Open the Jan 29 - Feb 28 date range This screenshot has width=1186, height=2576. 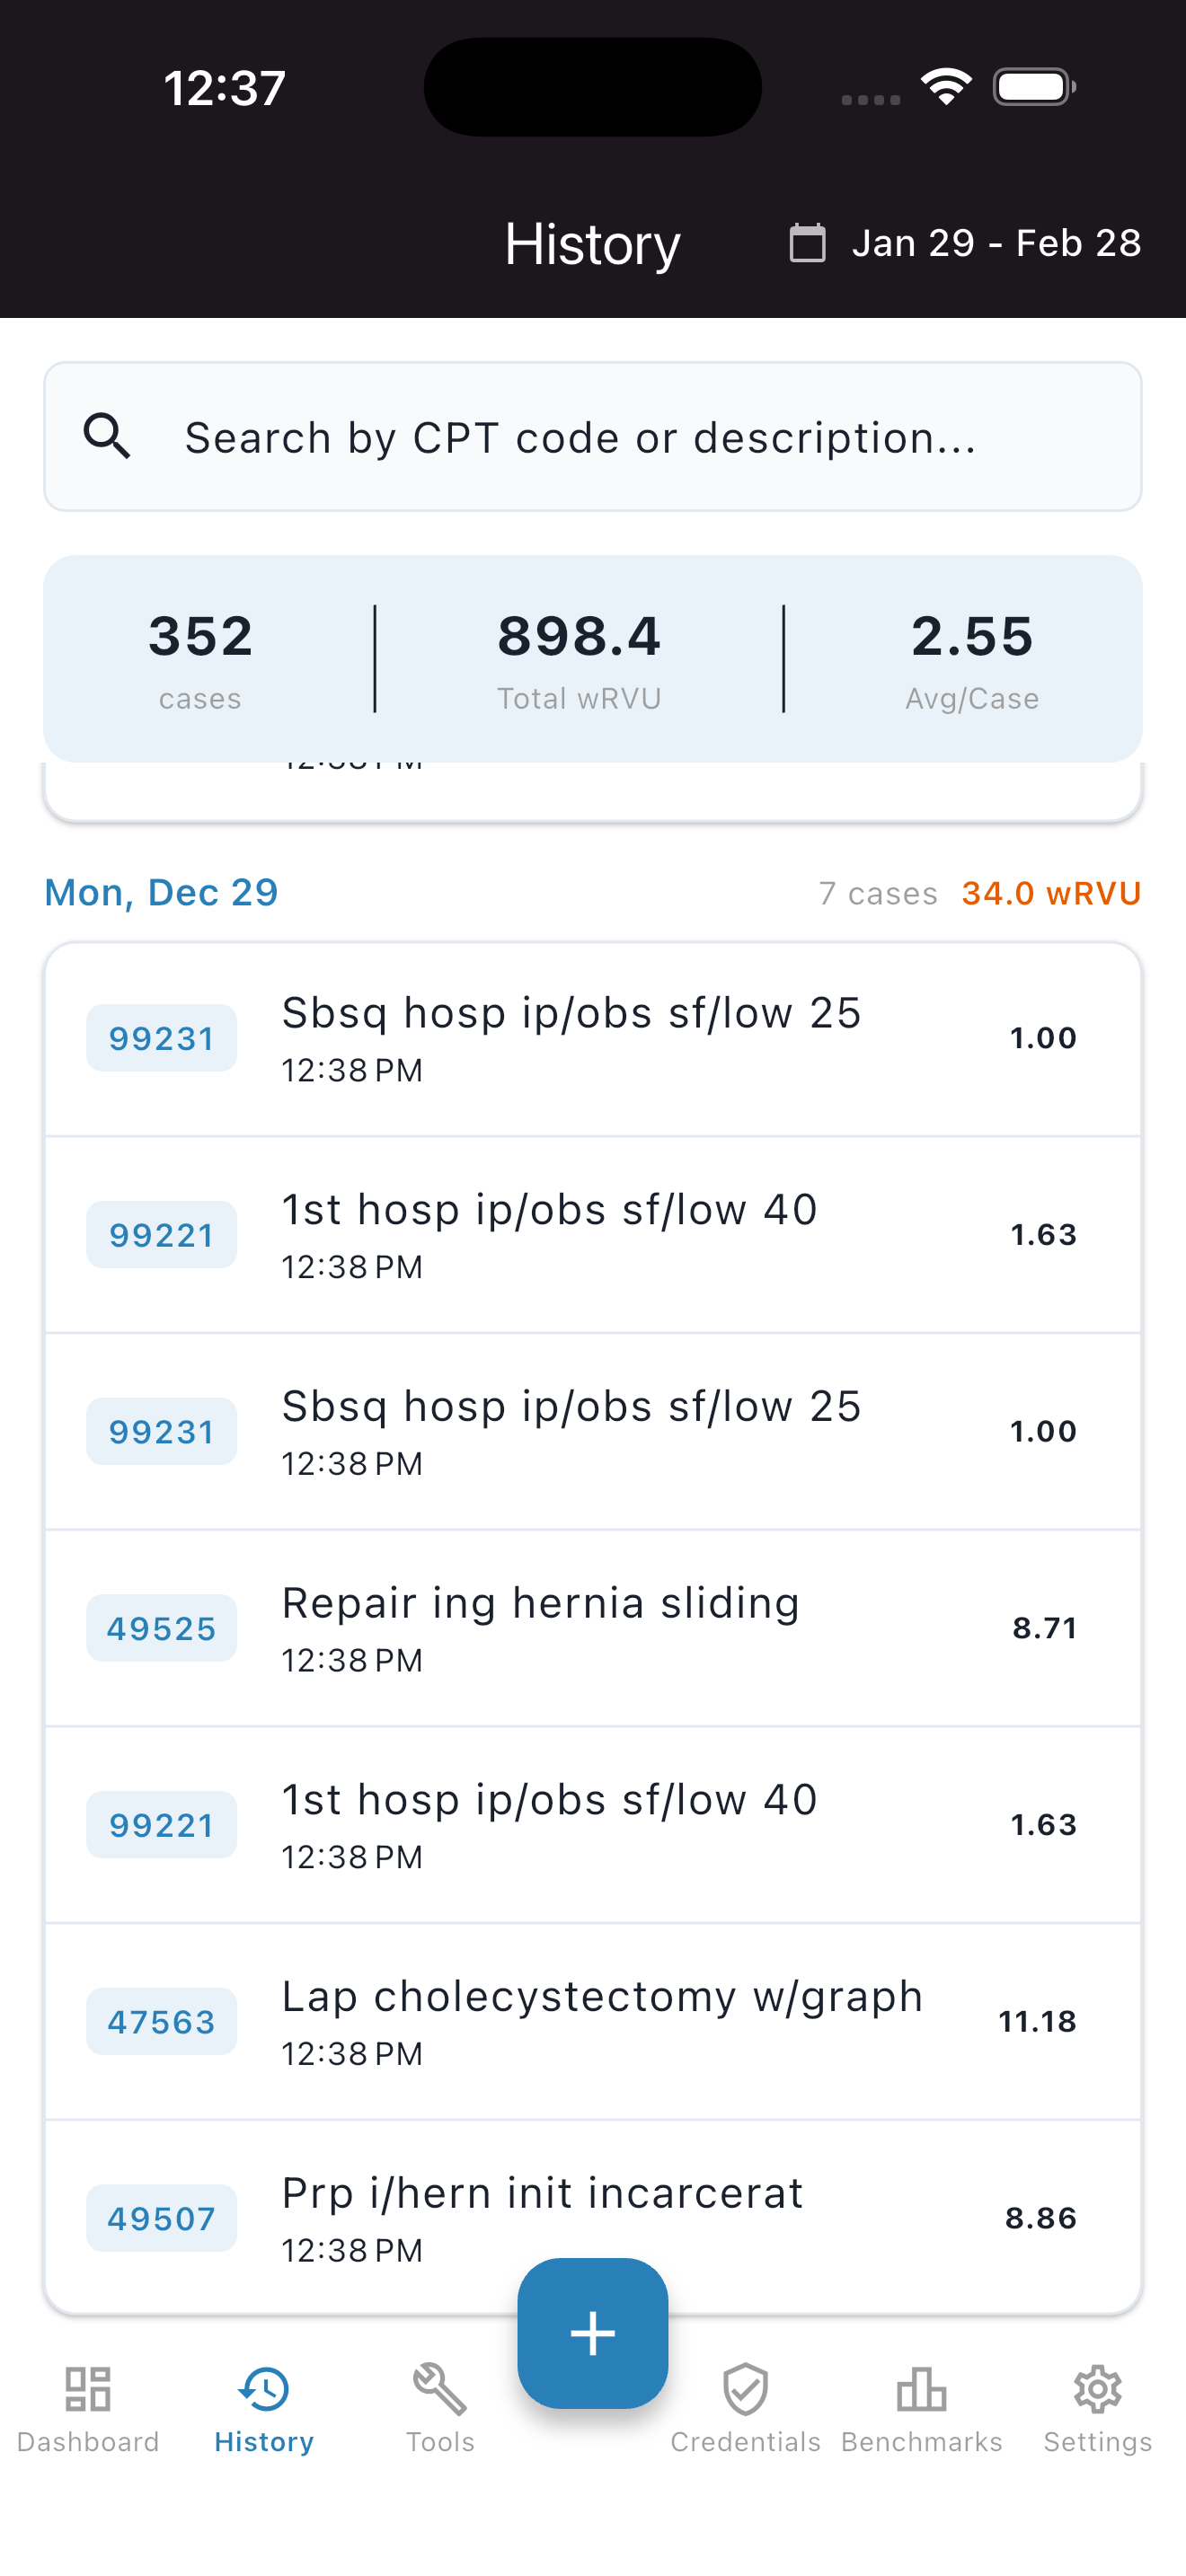996,243
